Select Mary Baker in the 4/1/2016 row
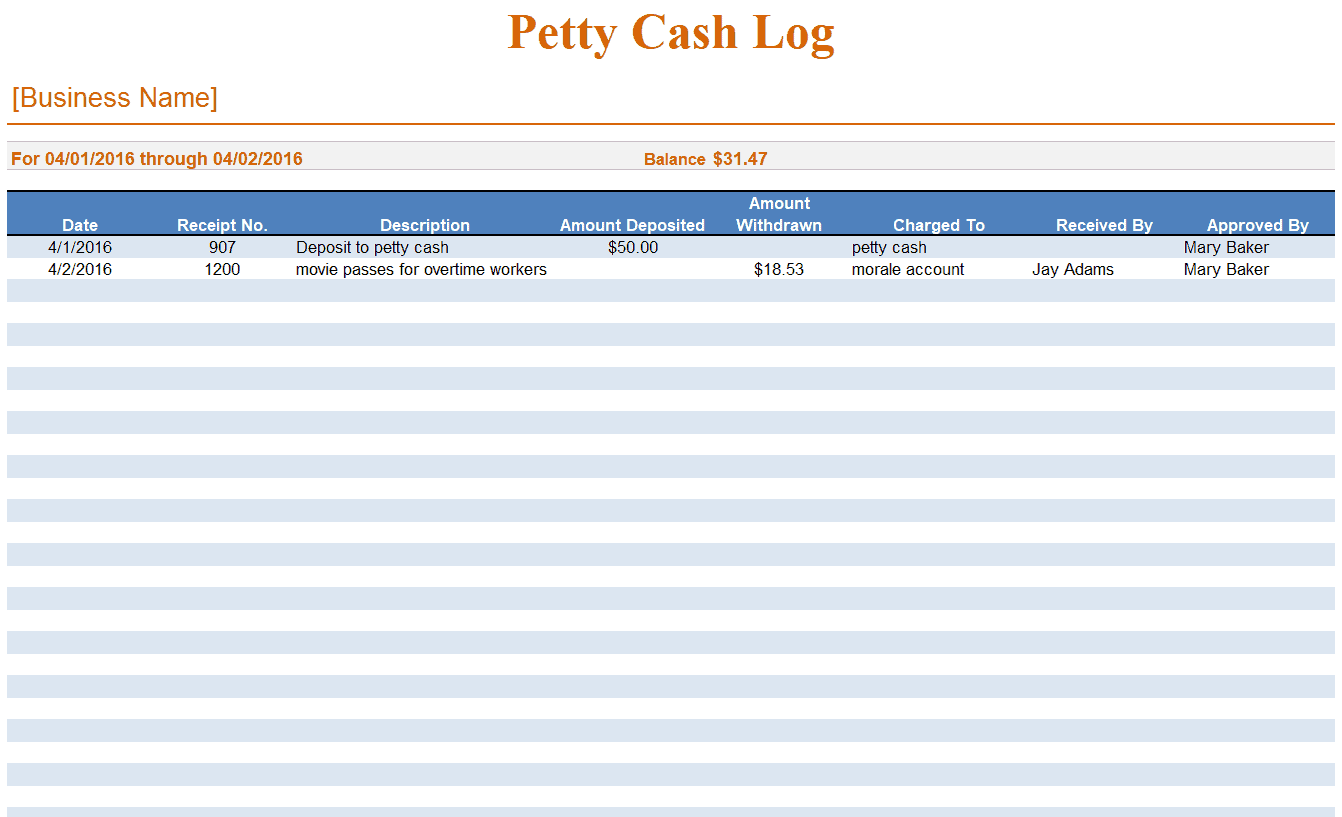 [x=1226, y=247]
